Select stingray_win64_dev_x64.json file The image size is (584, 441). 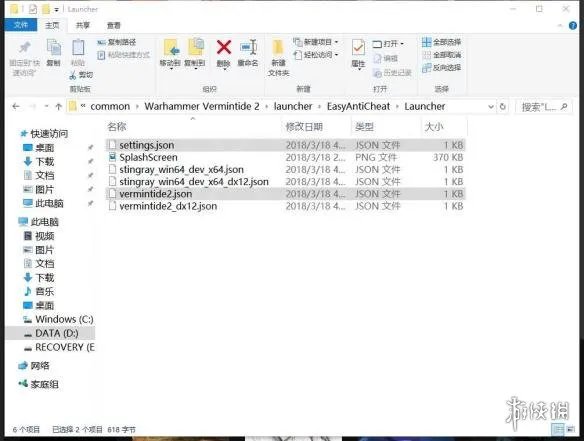(285, 169)
